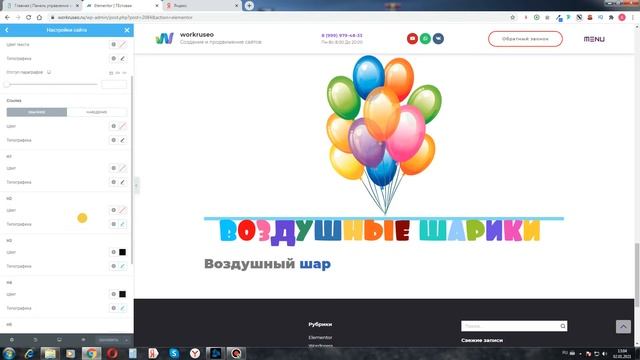Screen dimensions: 640x360
Task: Edit H4 Typography with pencil icon
Action: (122, 308)
